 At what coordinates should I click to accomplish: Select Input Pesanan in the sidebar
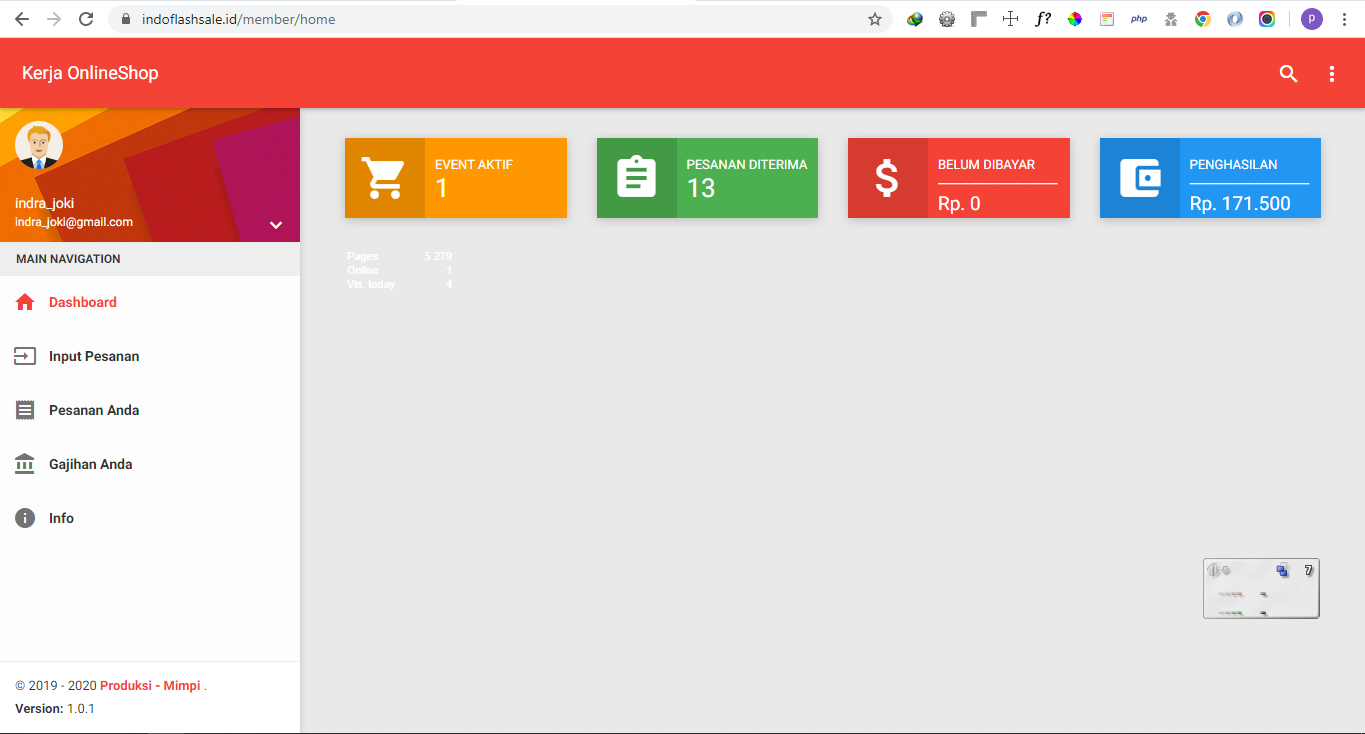pyautogui.click(x=94, y=356)
